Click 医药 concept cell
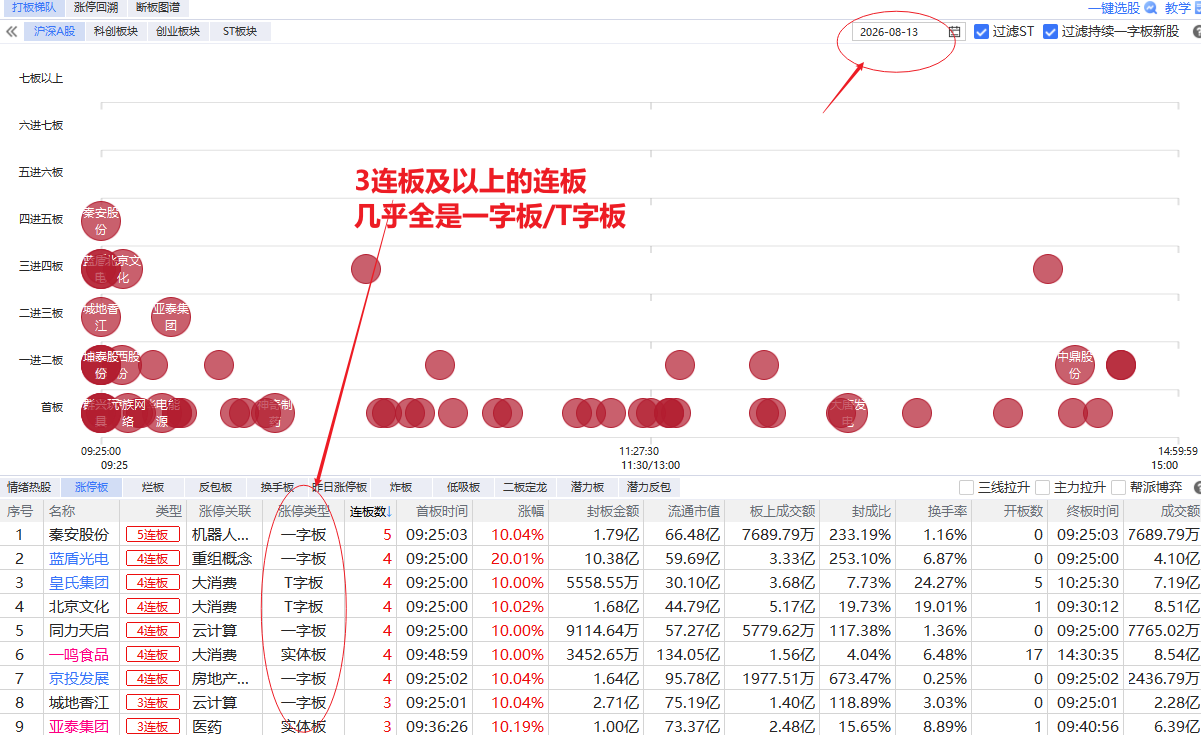The image size is (1201, 735). 207,726
